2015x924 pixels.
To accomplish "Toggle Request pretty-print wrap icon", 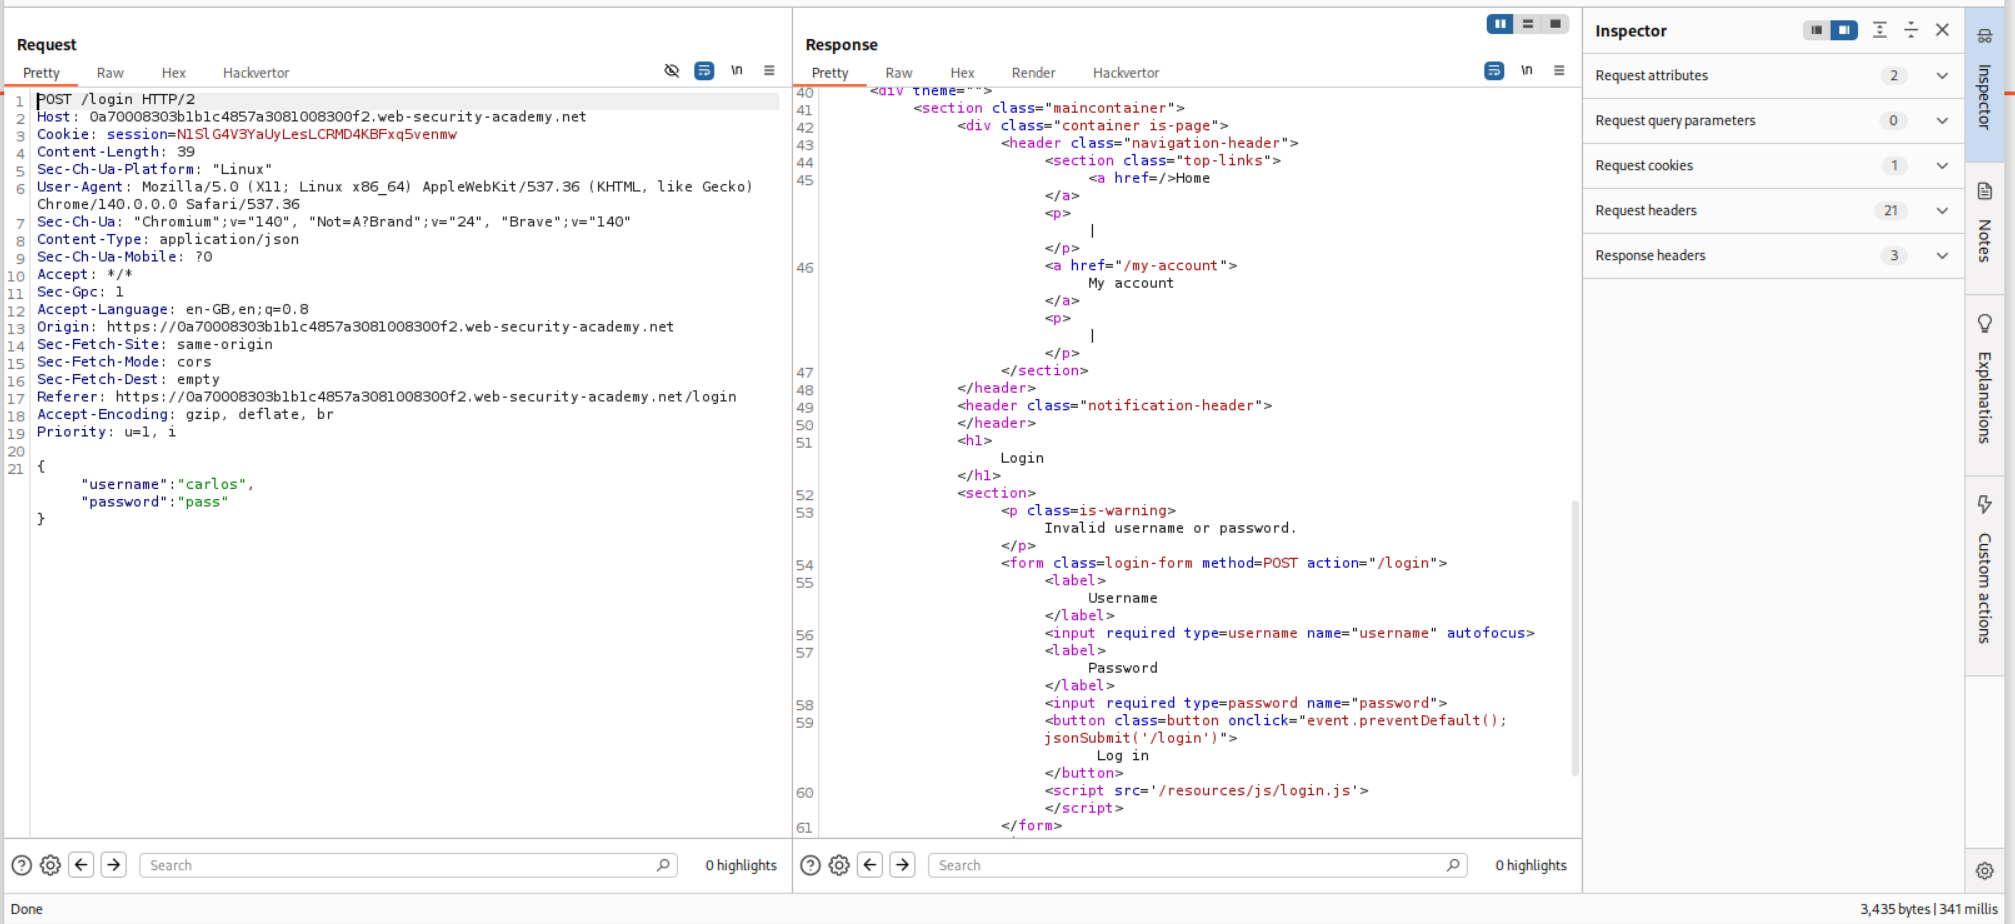I will click(x=704, y=71).
